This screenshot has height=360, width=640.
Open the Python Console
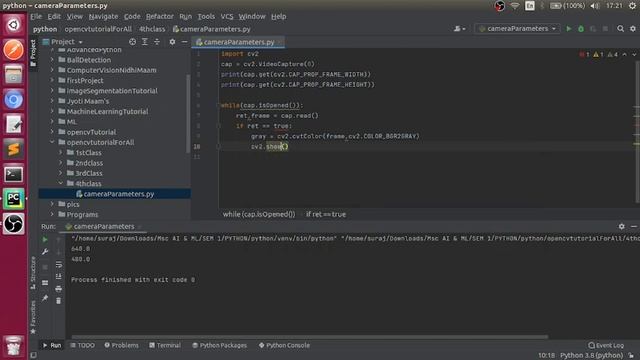click(x=284, y=345)
